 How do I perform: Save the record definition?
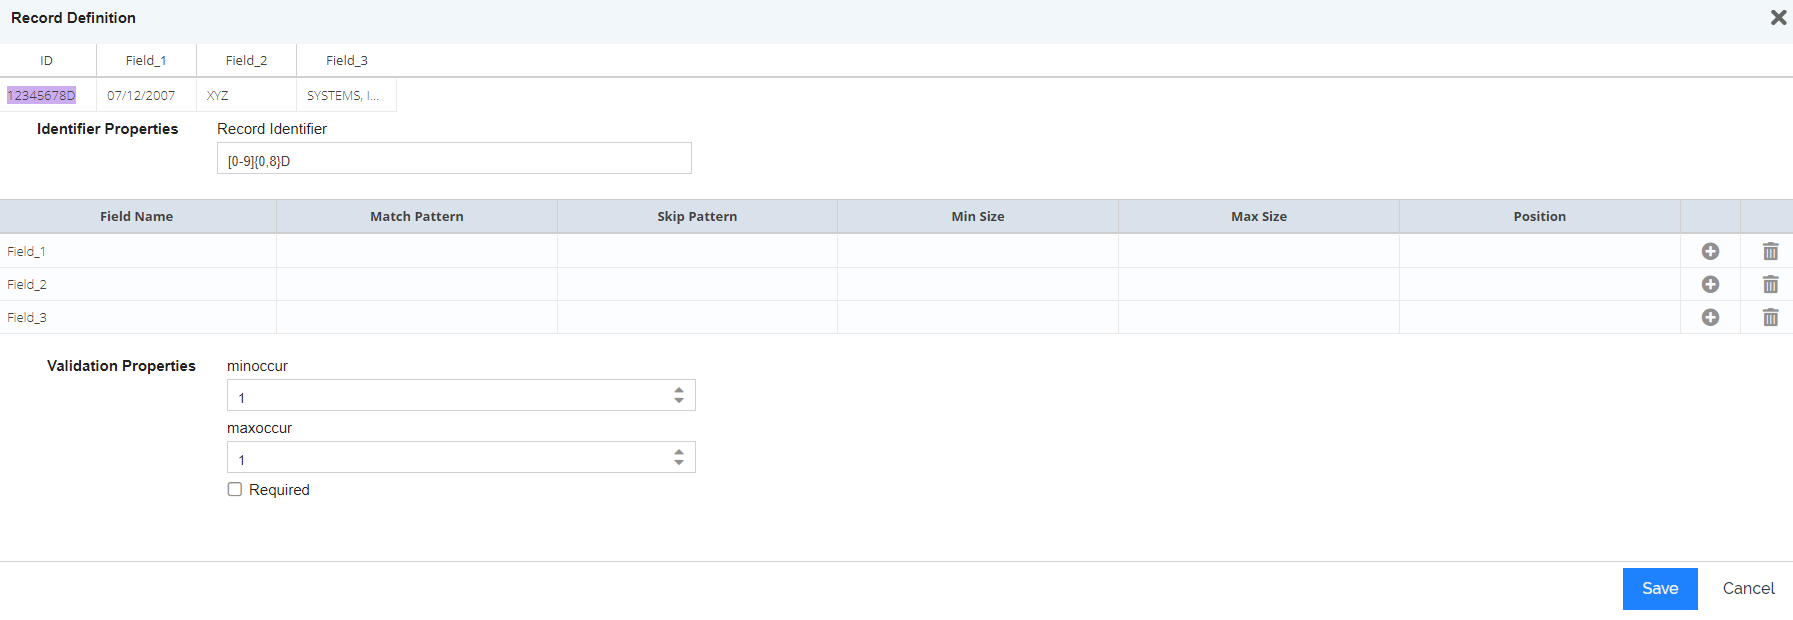[x=1660, y=589]
